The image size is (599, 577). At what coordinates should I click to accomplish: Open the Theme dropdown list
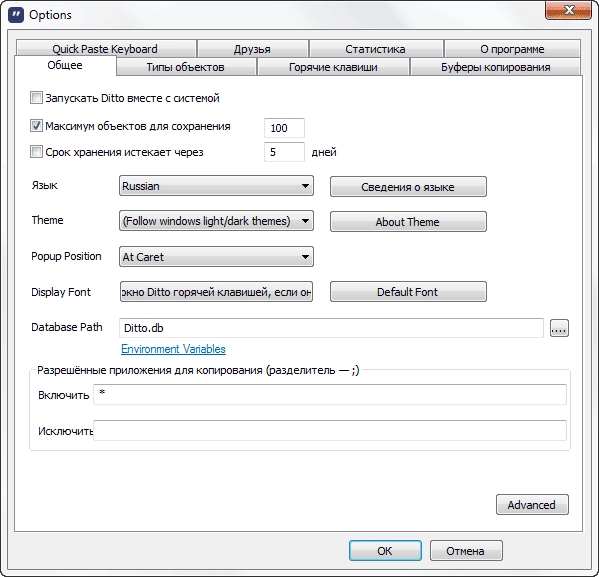point(216,221)
